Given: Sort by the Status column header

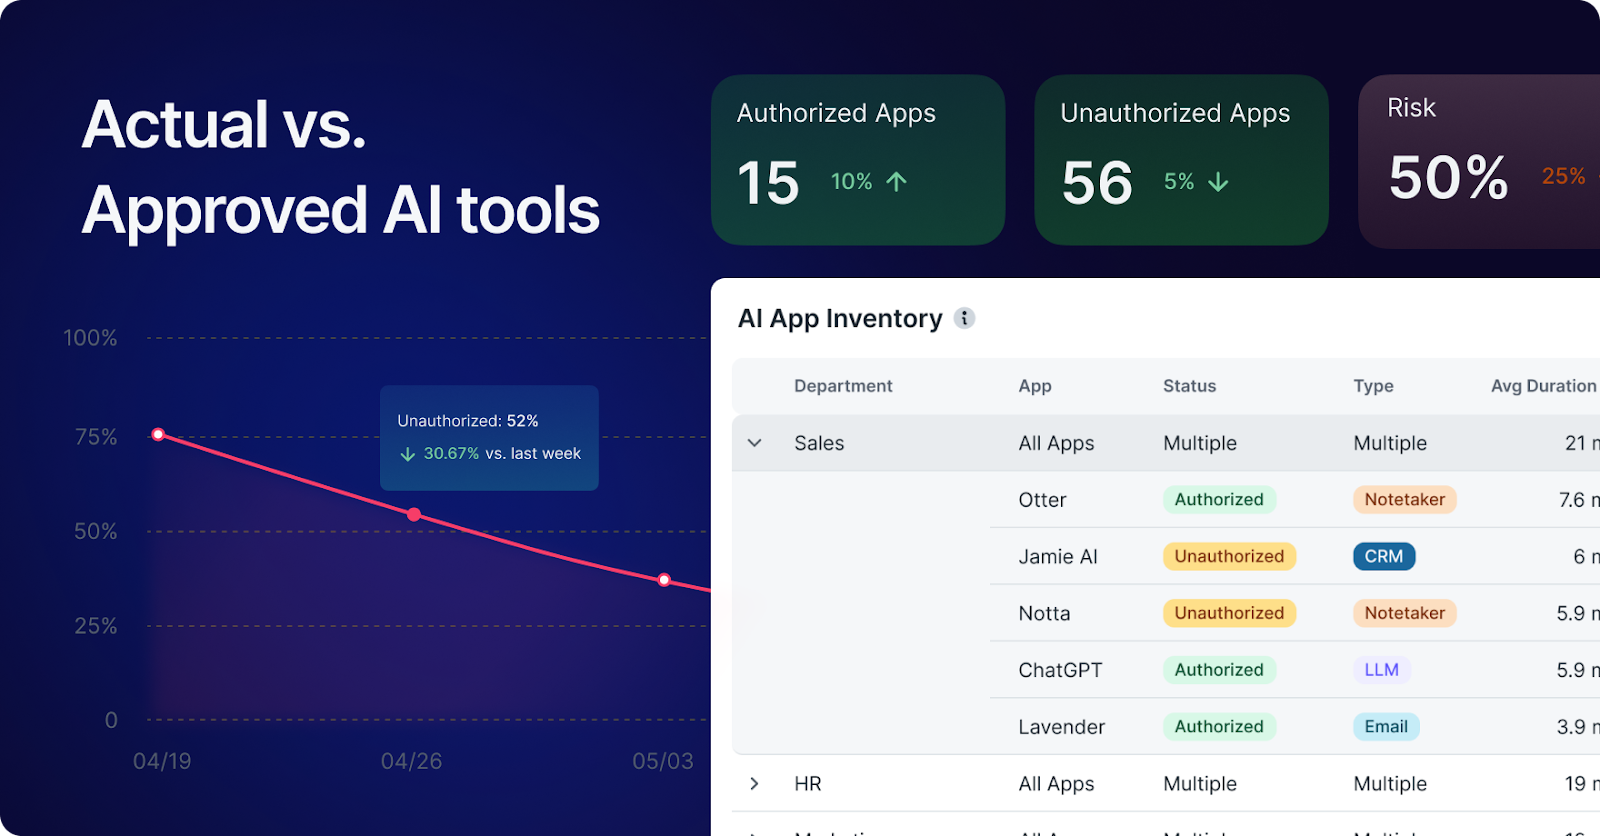Looking at the screenshot, I should [x=1189, y=386].
